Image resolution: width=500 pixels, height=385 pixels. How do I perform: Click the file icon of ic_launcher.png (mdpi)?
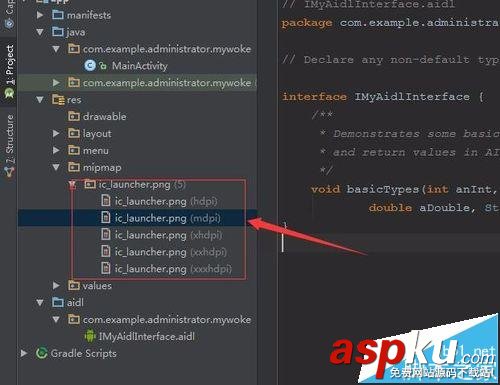(x=106, y=218)
